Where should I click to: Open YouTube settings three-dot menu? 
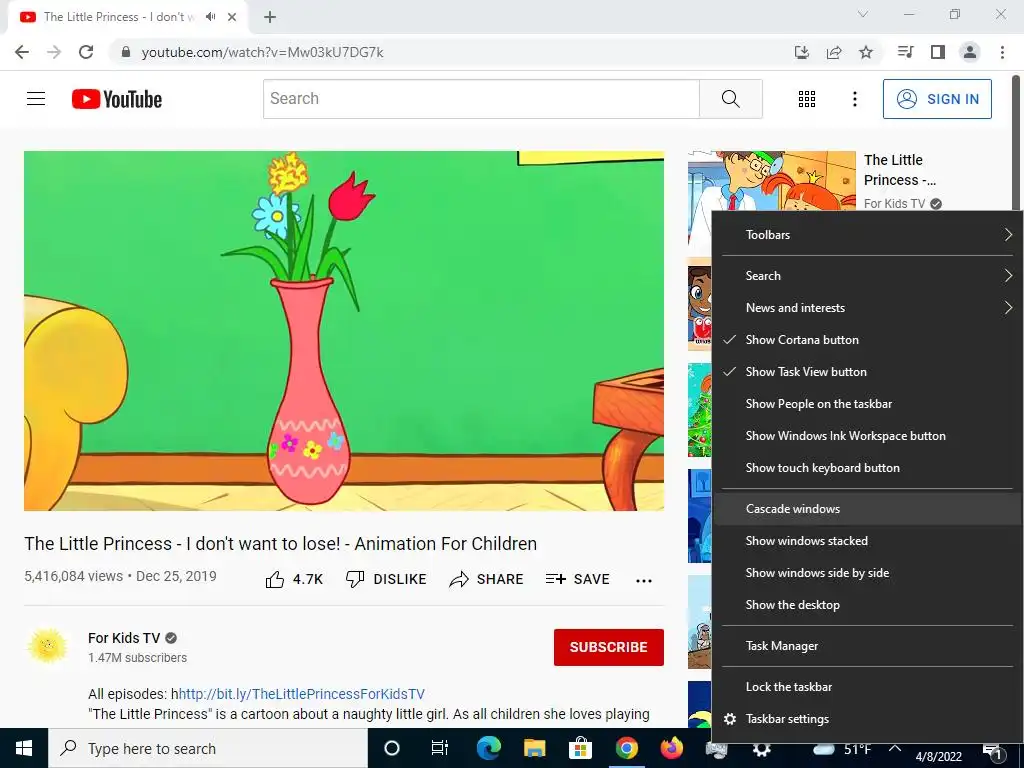click(854, 99)
